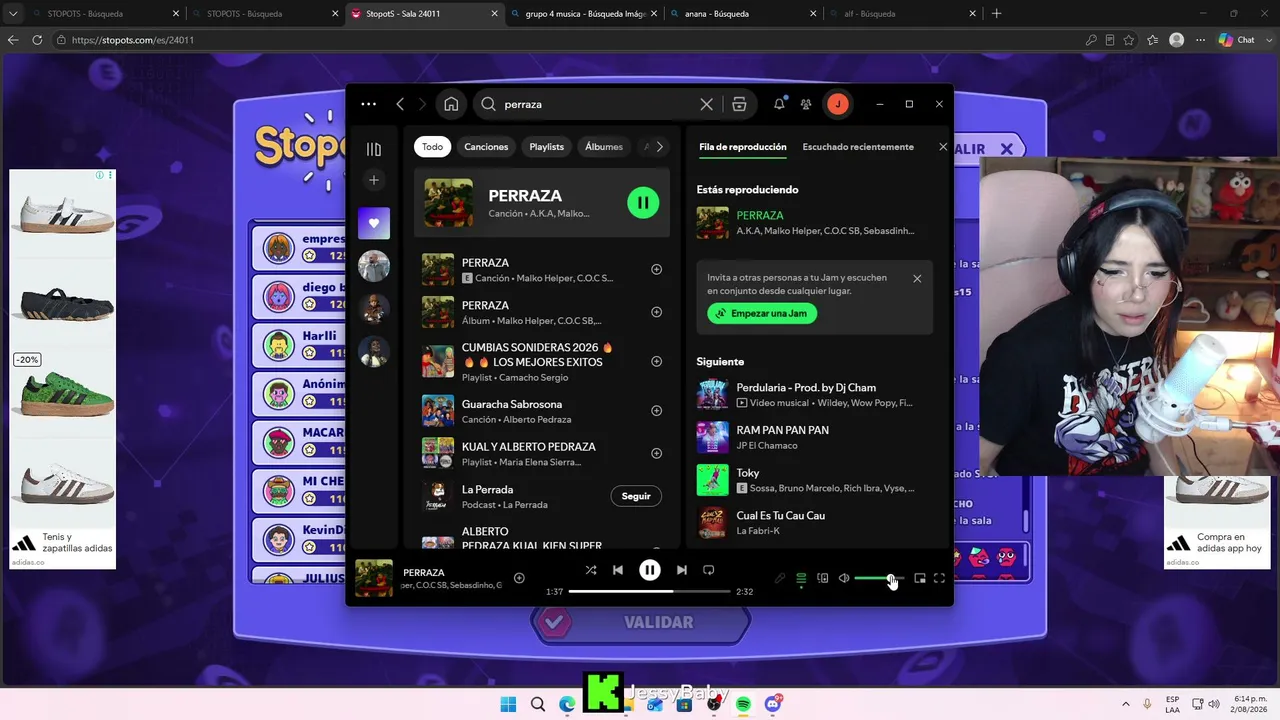
Task: Open the Windows Start menu
Action: click(x=508, y=704)
